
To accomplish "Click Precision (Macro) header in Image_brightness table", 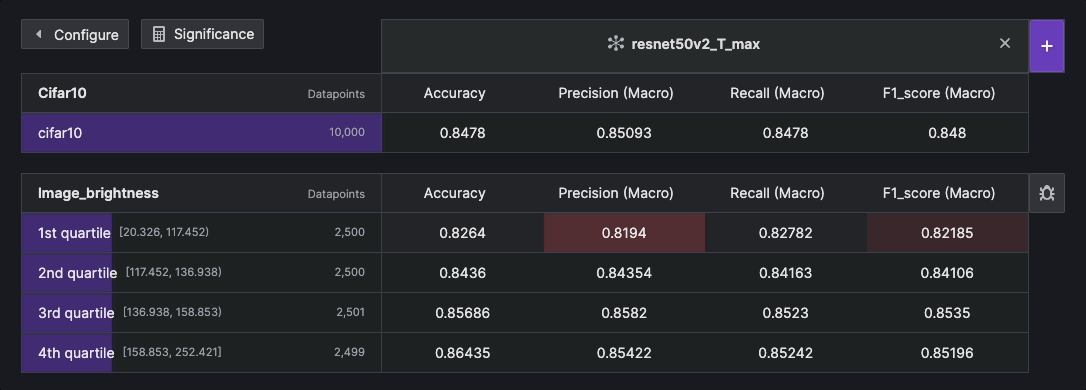I will click(616, 193).
